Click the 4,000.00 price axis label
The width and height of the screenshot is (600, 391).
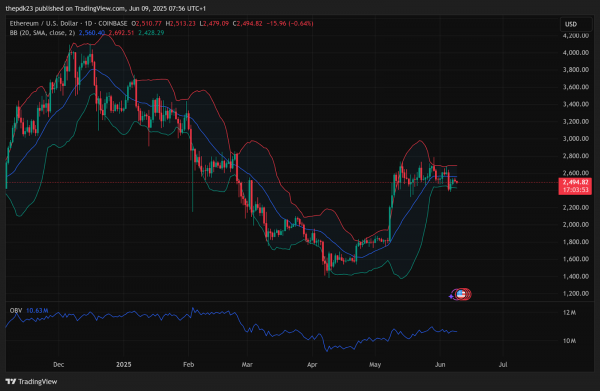pyautogui.click(x=576, y=52)
